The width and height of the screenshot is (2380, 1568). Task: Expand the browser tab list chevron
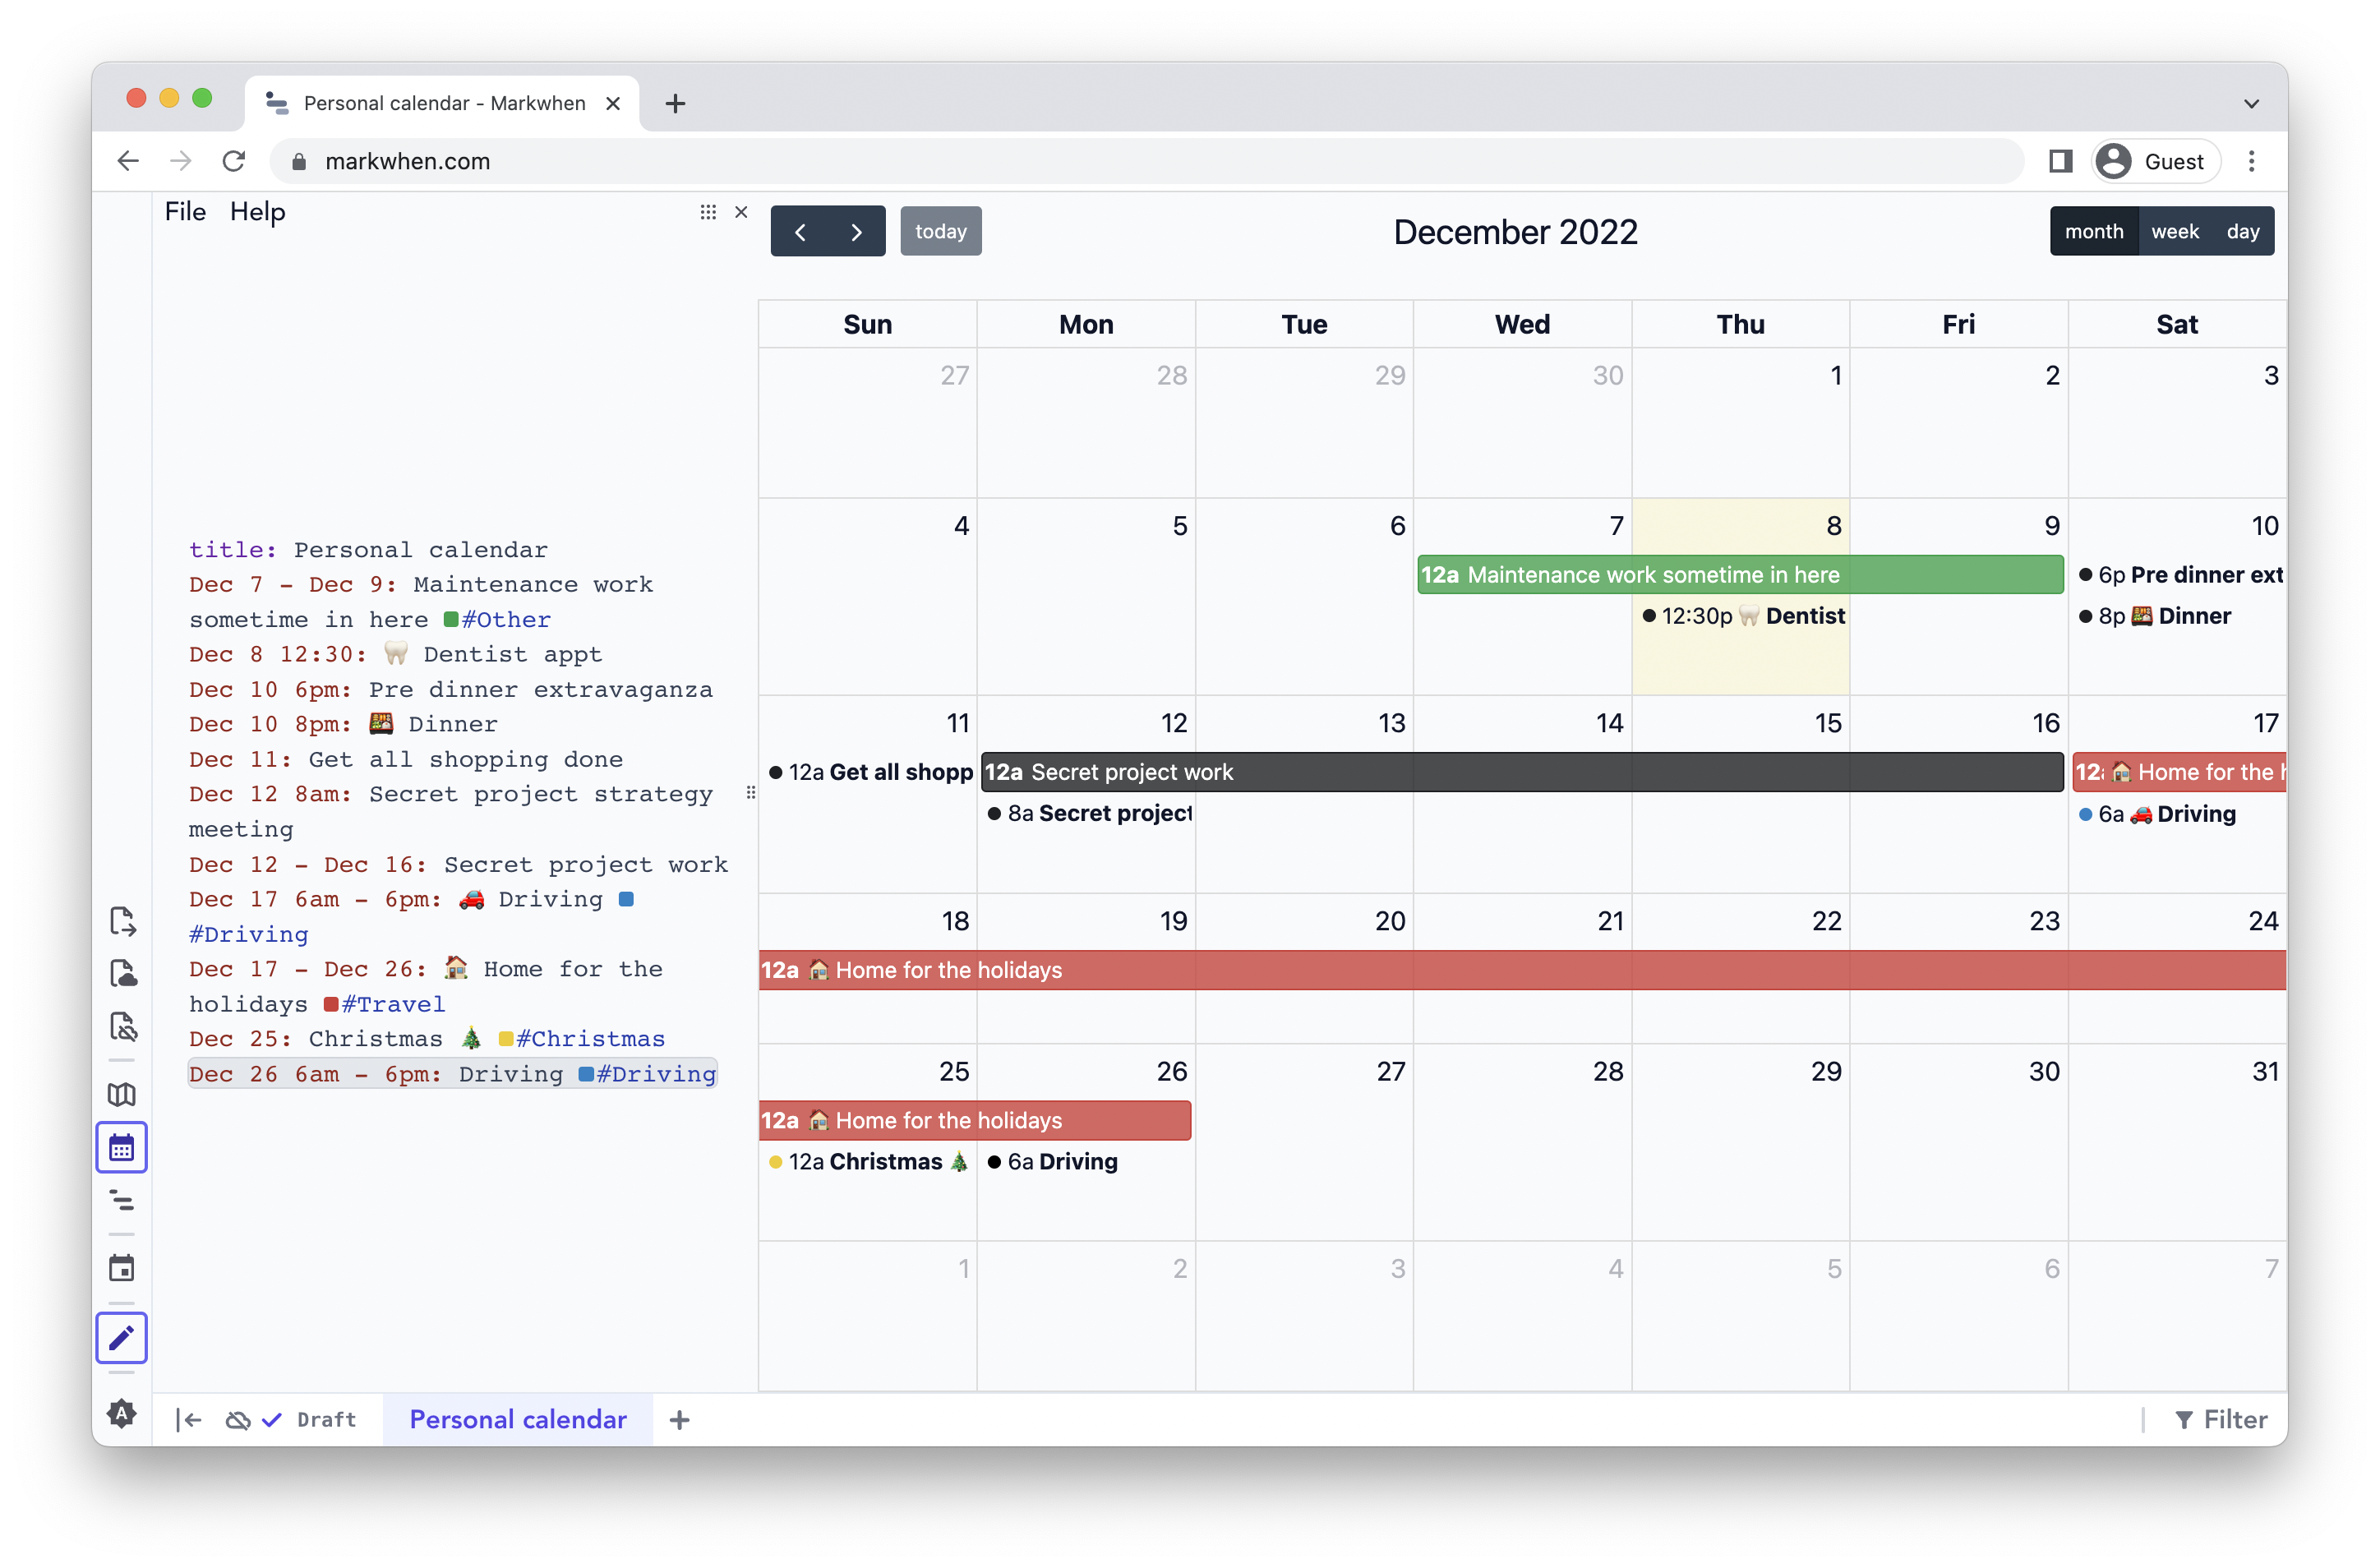(2251, 103)
